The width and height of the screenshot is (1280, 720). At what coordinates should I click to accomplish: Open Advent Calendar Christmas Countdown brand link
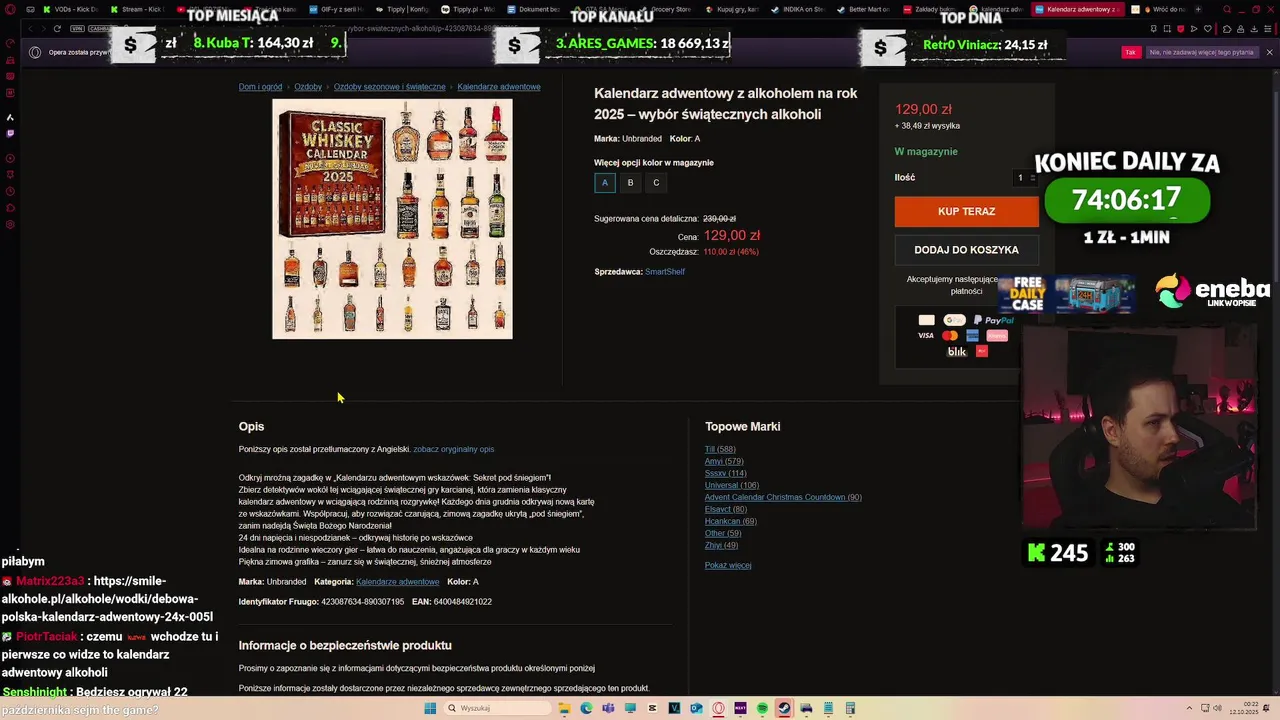tap(783, 498)
